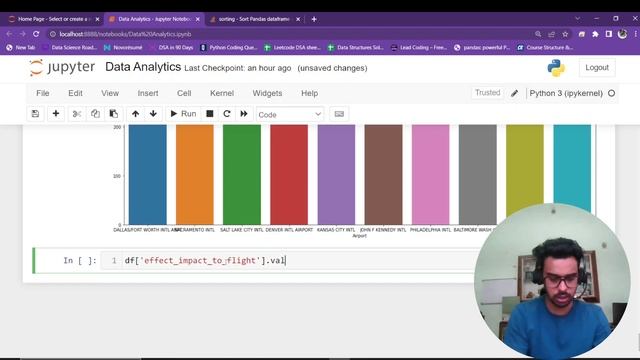
Task: Open the Help menu in Jupyter
Action: tap(309, 93)
